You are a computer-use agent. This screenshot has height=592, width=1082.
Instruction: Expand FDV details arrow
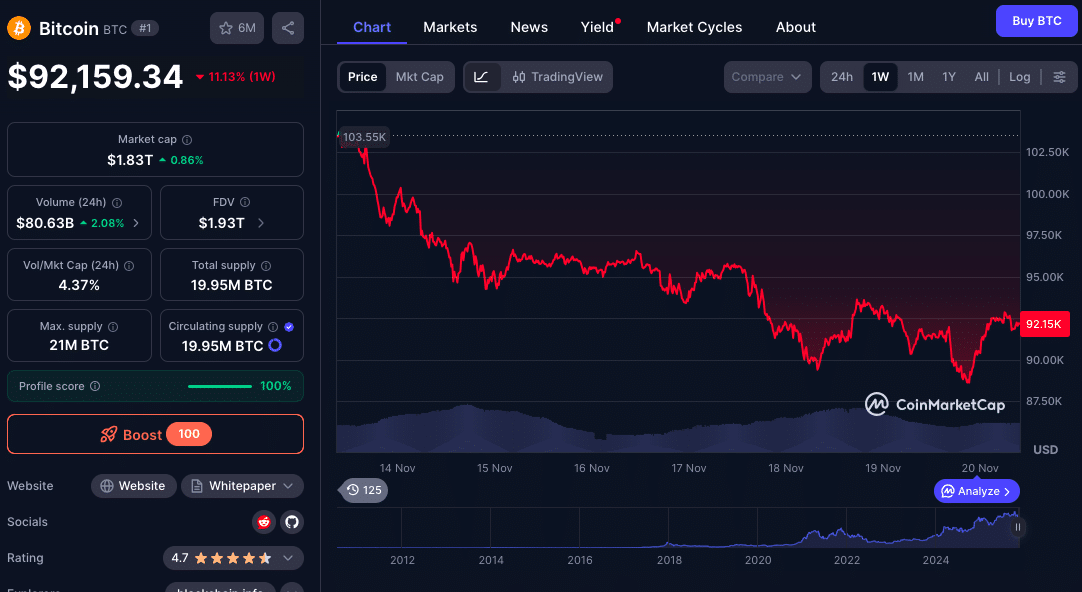(x=261, y=223)
